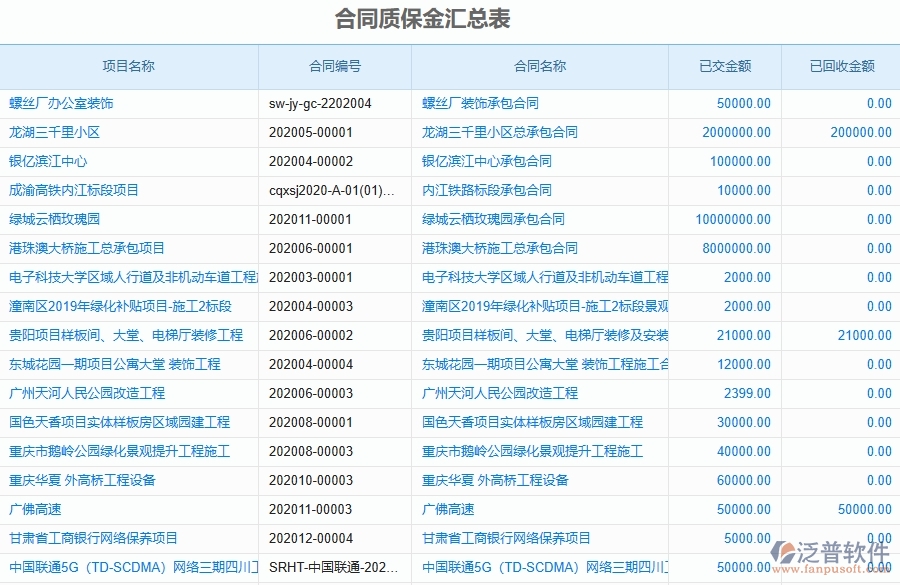The image size is (900, 585).
Task: Click the 项目名称 column header
Action: (129, 66)
